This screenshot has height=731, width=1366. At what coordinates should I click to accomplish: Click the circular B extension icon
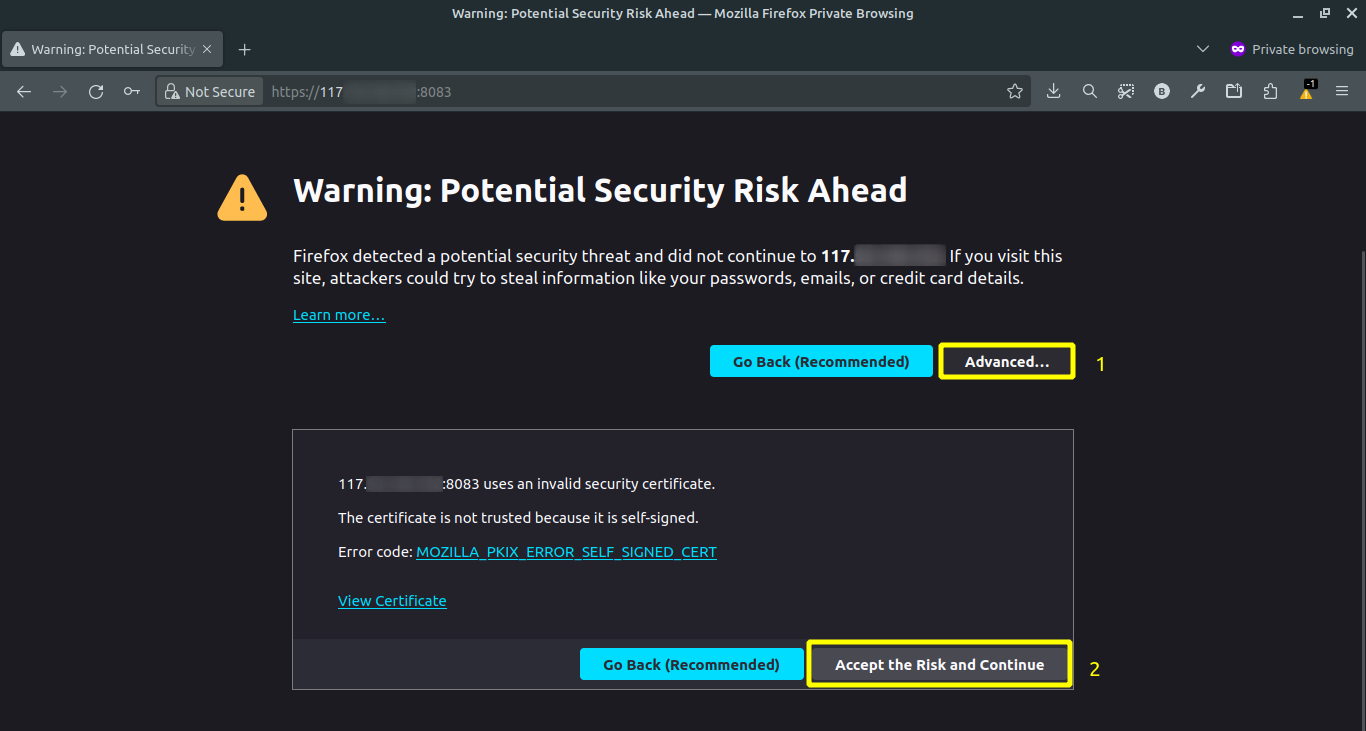(x=1161, y=91)
